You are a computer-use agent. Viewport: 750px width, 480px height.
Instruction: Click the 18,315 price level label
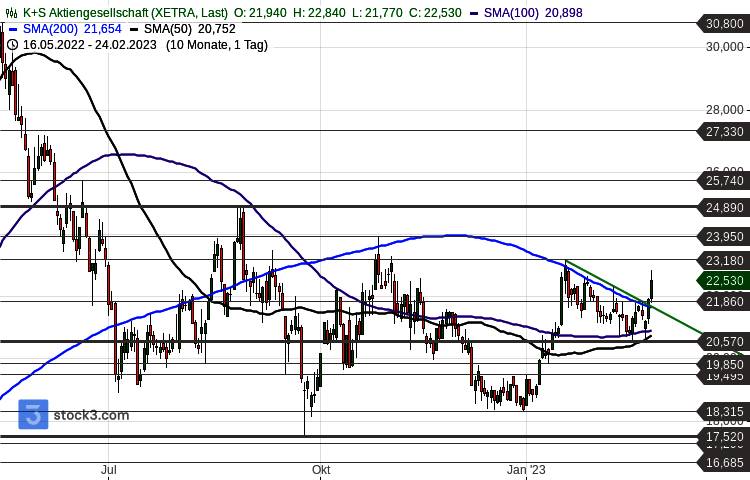pos(724,412)
